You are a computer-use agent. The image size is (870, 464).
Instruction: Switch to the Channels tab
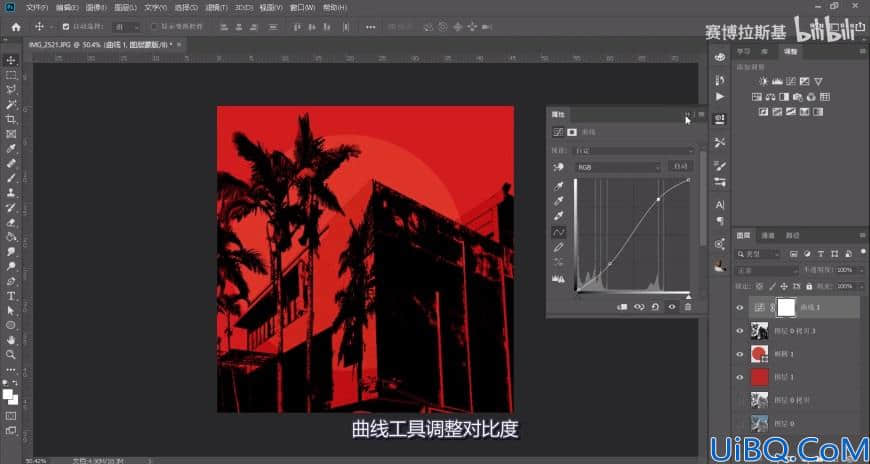(767, 235)
